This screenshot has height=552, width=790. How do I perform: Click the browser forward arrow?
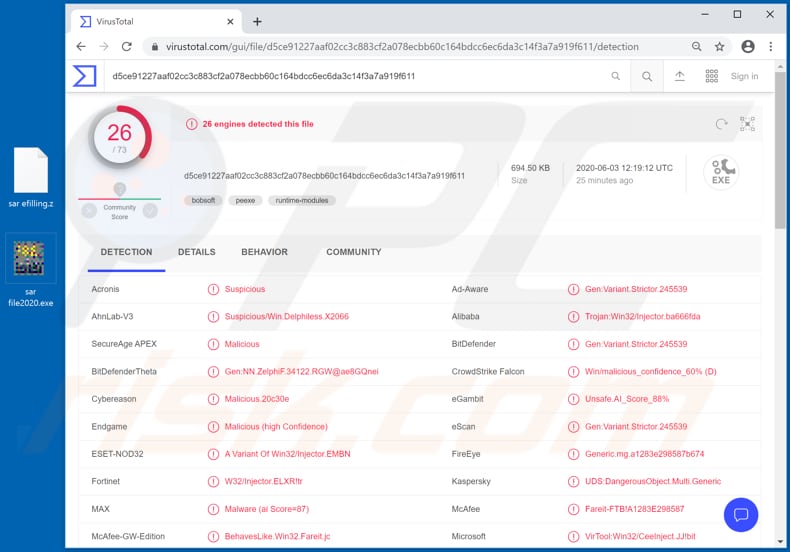tap(104, 46)
